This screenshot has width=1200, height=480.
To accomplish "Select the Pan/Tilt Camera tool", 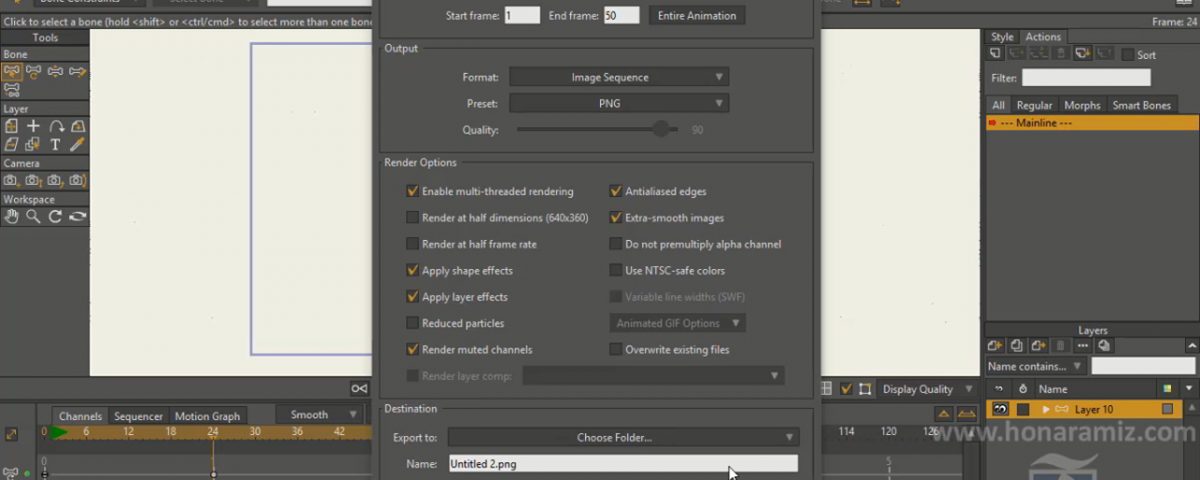I will pos(78,181).
